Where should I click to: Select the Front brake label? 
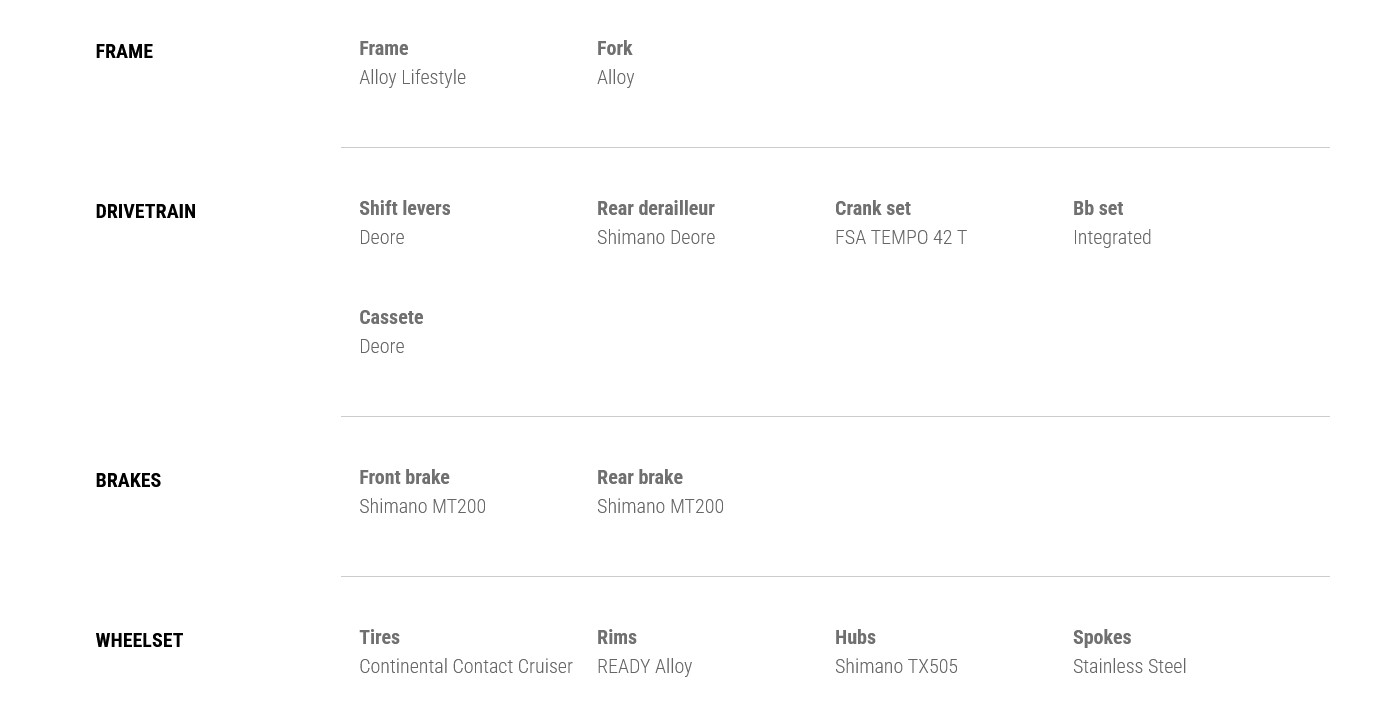[404, 477]
